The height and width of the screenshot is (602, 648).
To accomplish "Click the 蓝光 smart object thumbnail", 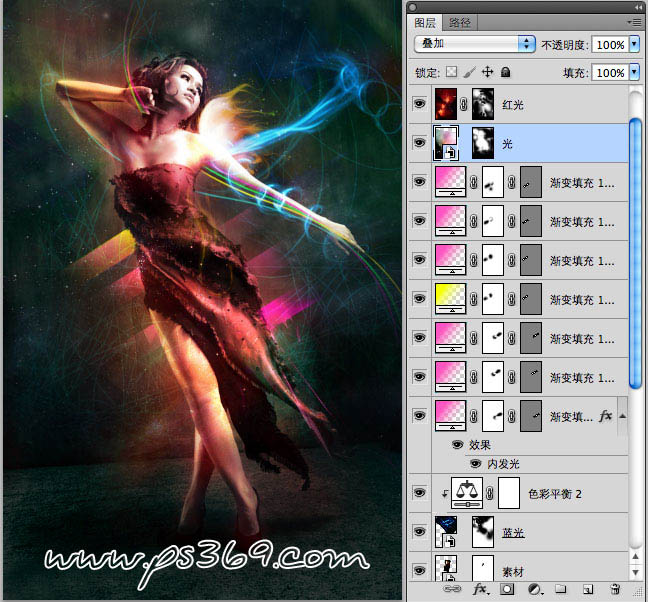I will pyautogui.click(x=446, y=532).
